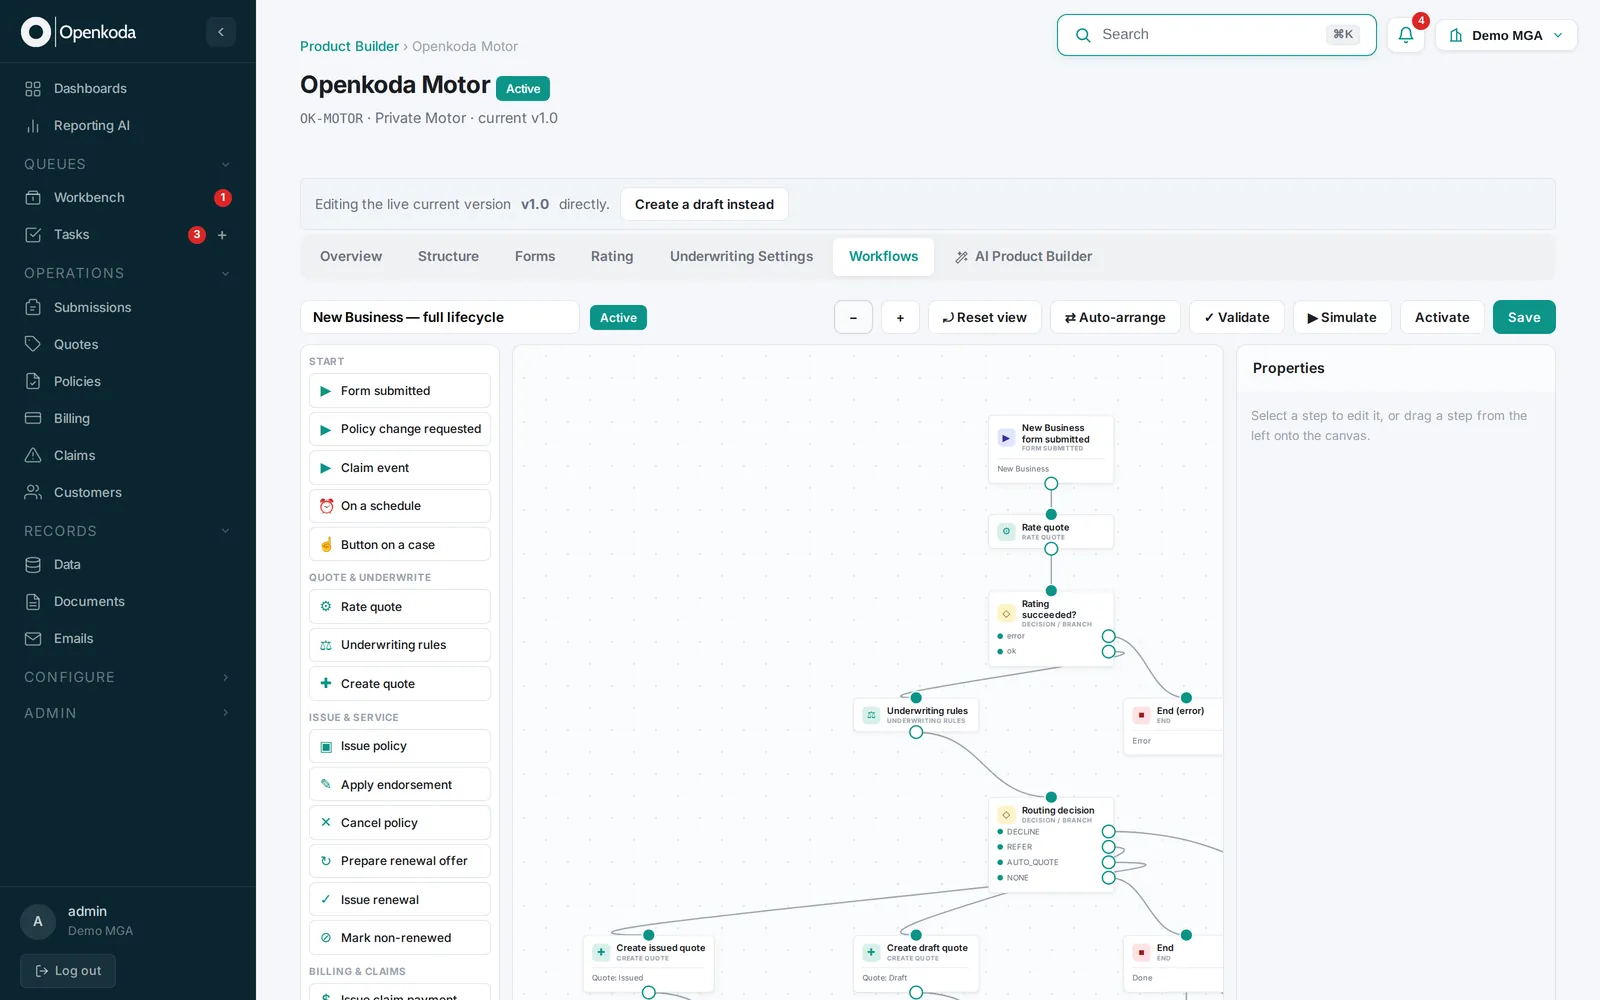Validate the workflow
The height and width of the screenshot is (1000, 1600).
pos(1237,318)
